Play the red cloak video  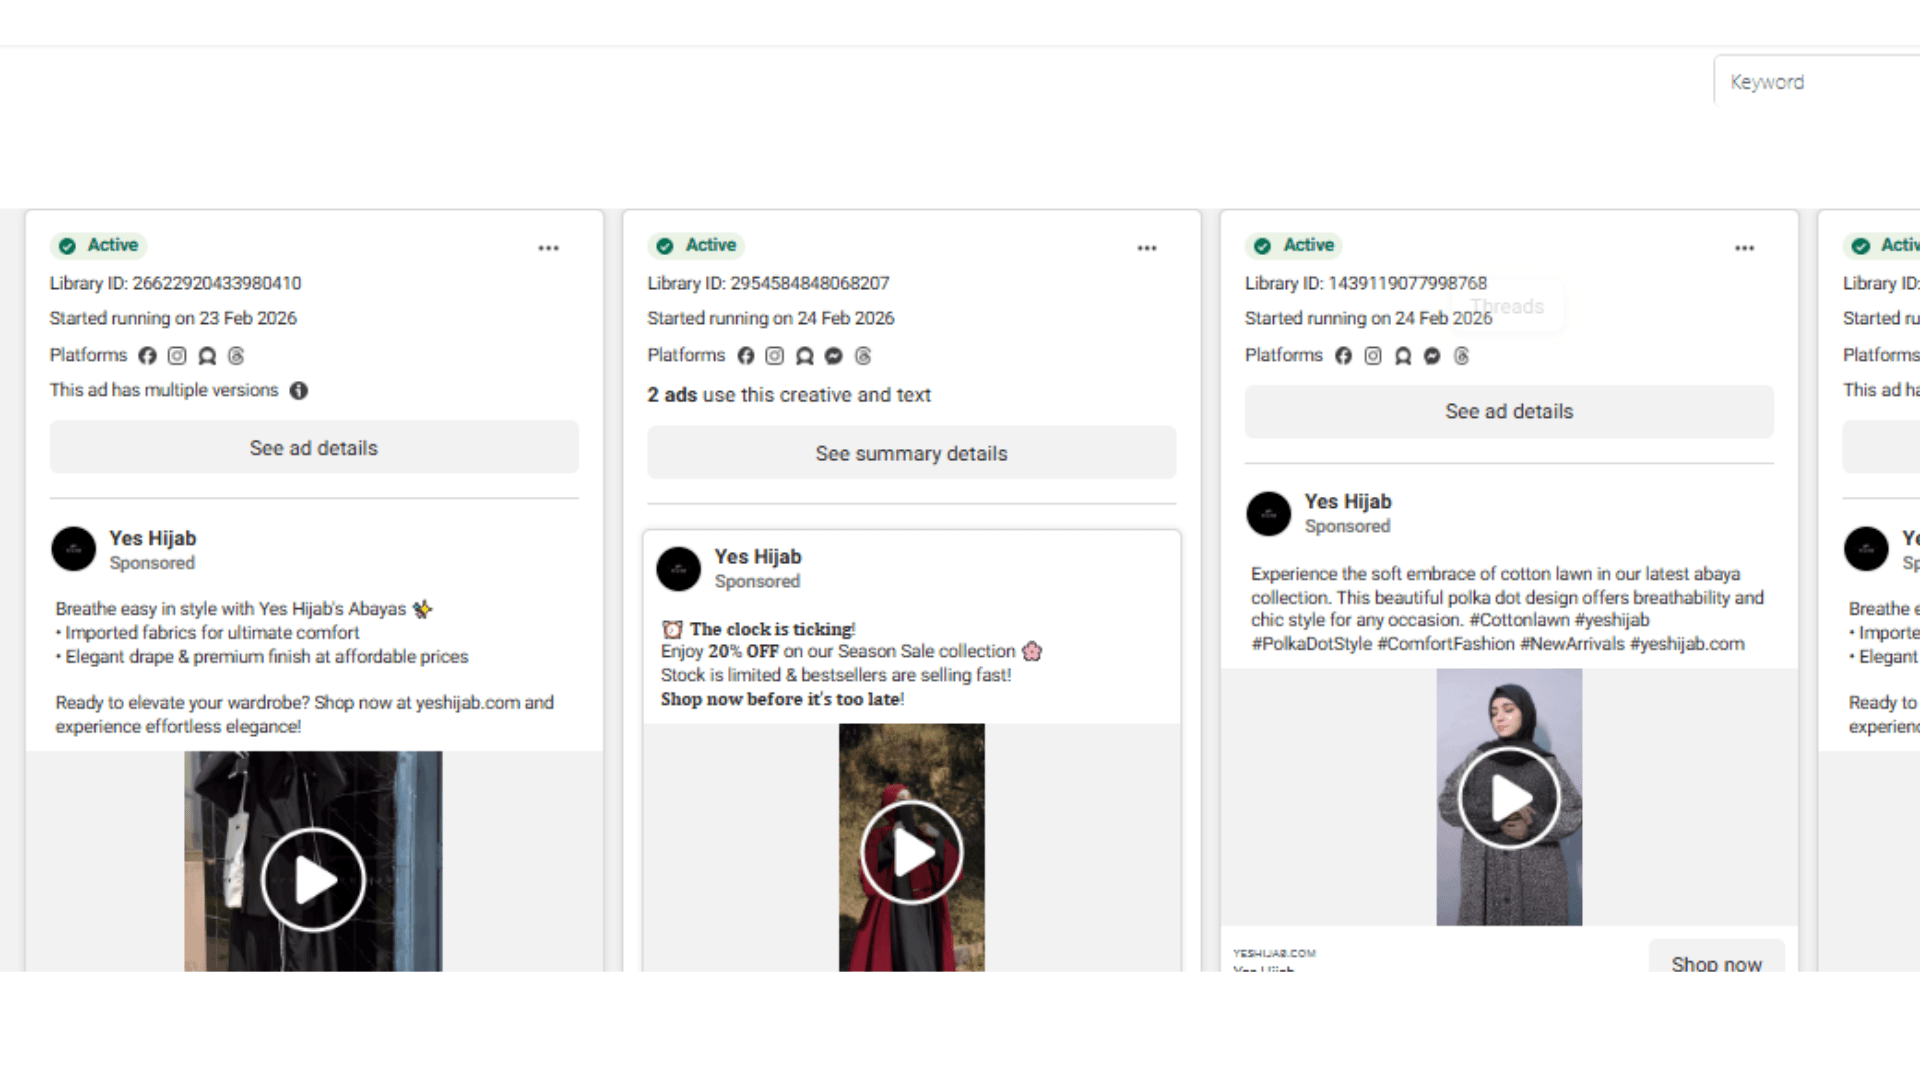911,853
